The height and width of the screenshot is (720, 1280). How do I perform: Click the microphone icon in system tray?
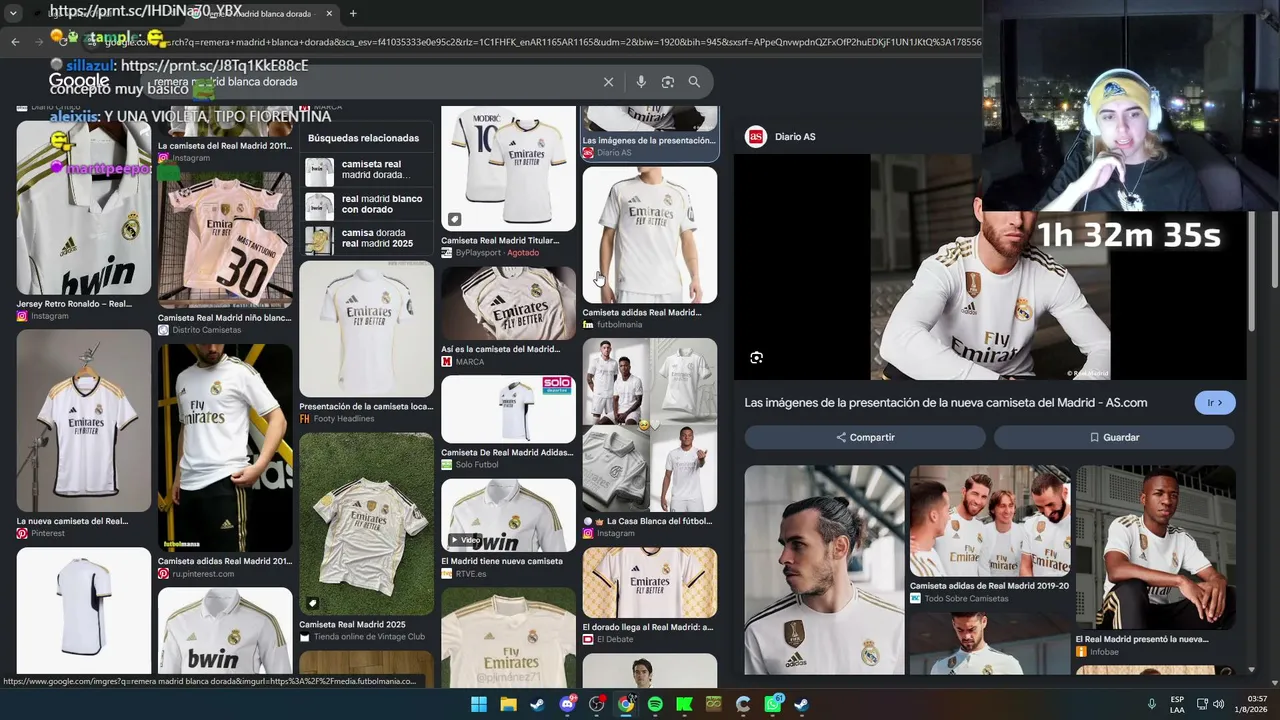point(1152,704)
